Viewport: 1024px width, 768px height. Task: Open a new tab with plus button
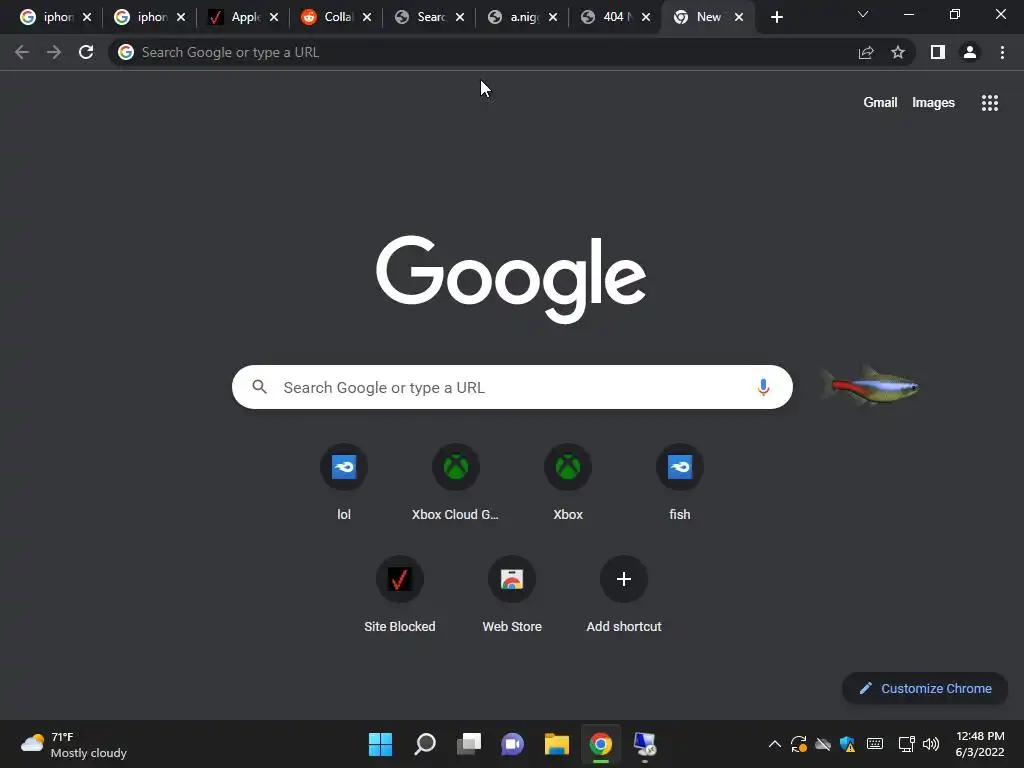776,17
